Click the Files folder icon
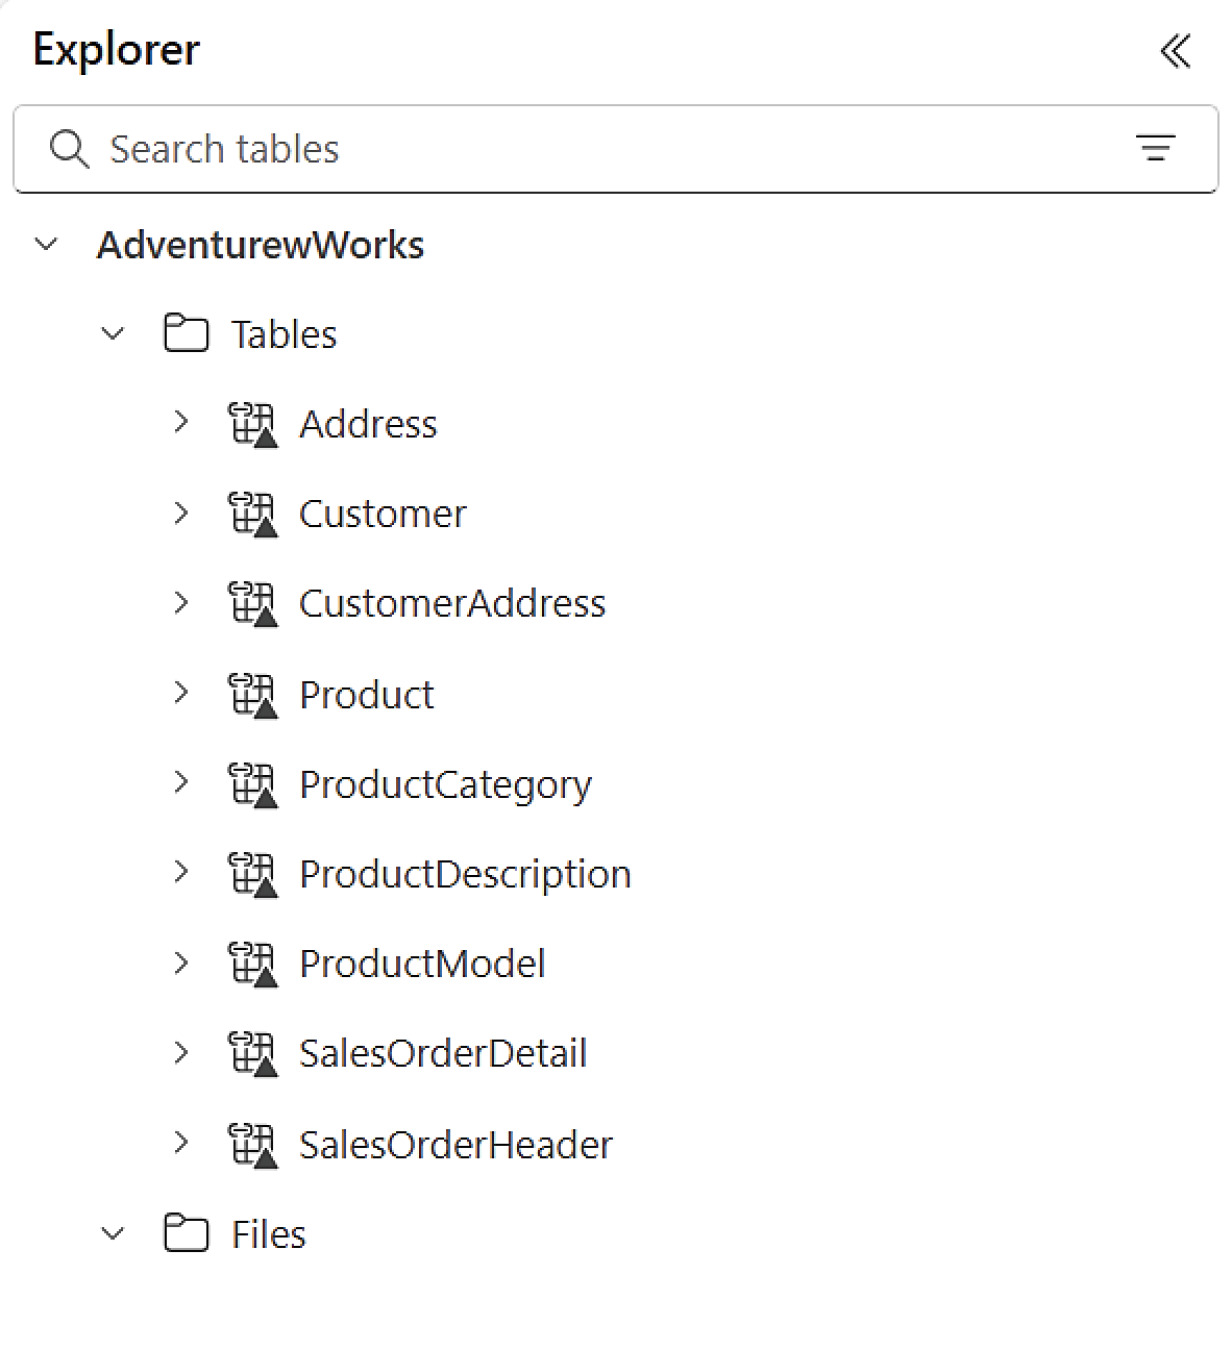This screenshot has height=1350, width=1232. 186,1233
